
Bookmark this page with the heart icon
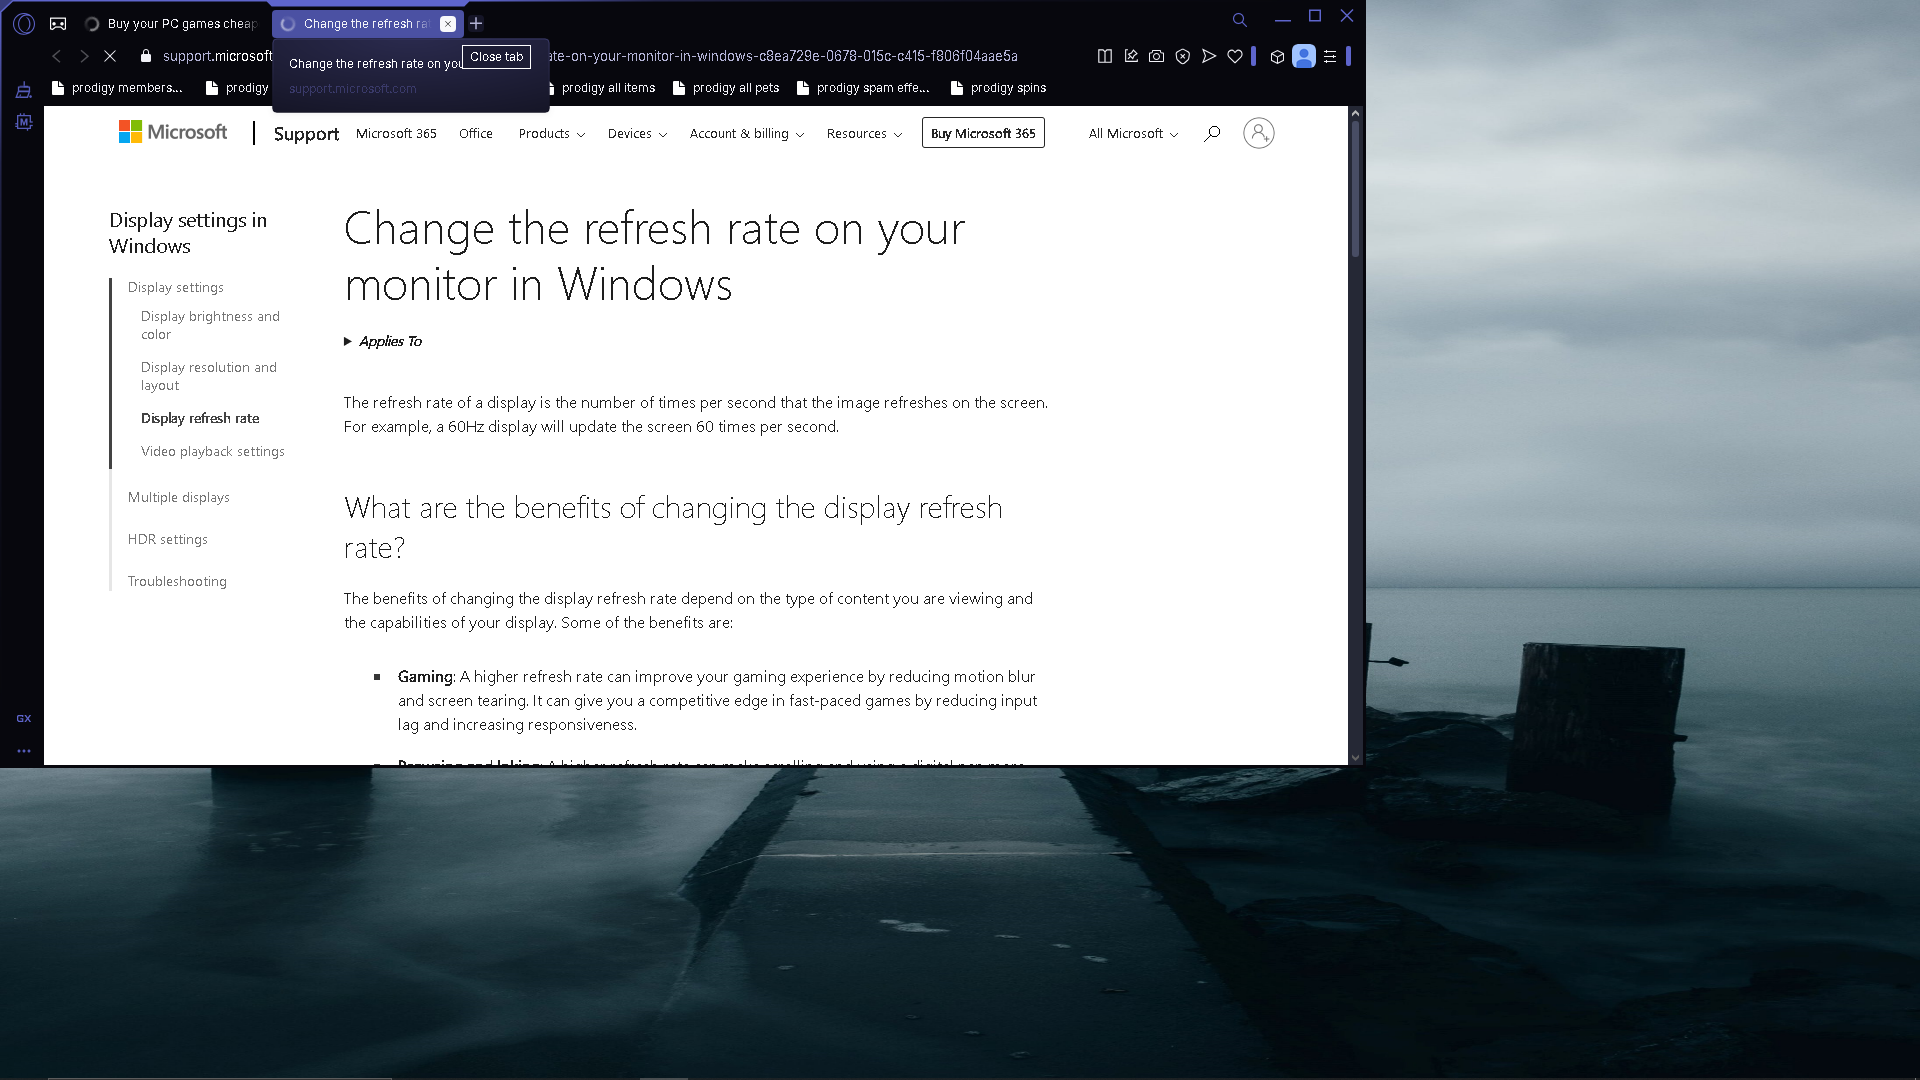click(1235, 56)
